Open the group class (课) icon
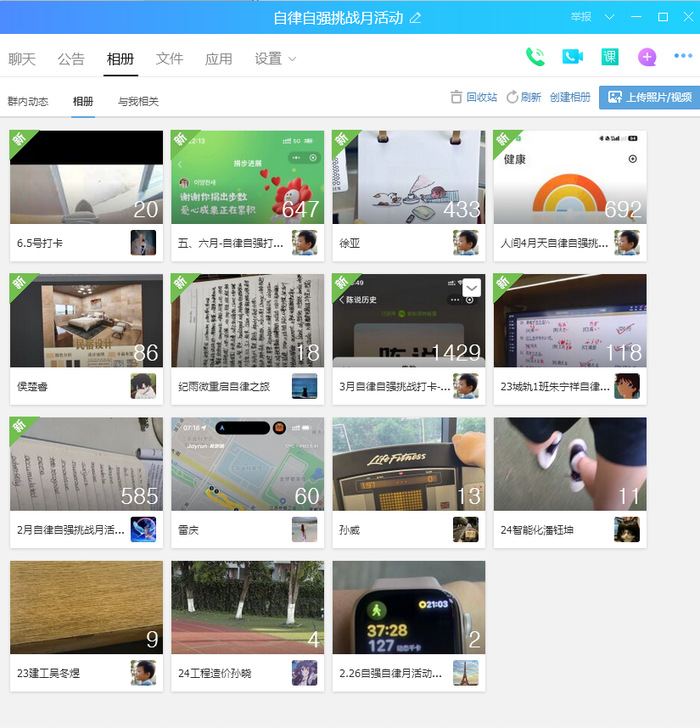This screenshot has width=700, height=728. point(609,57)
